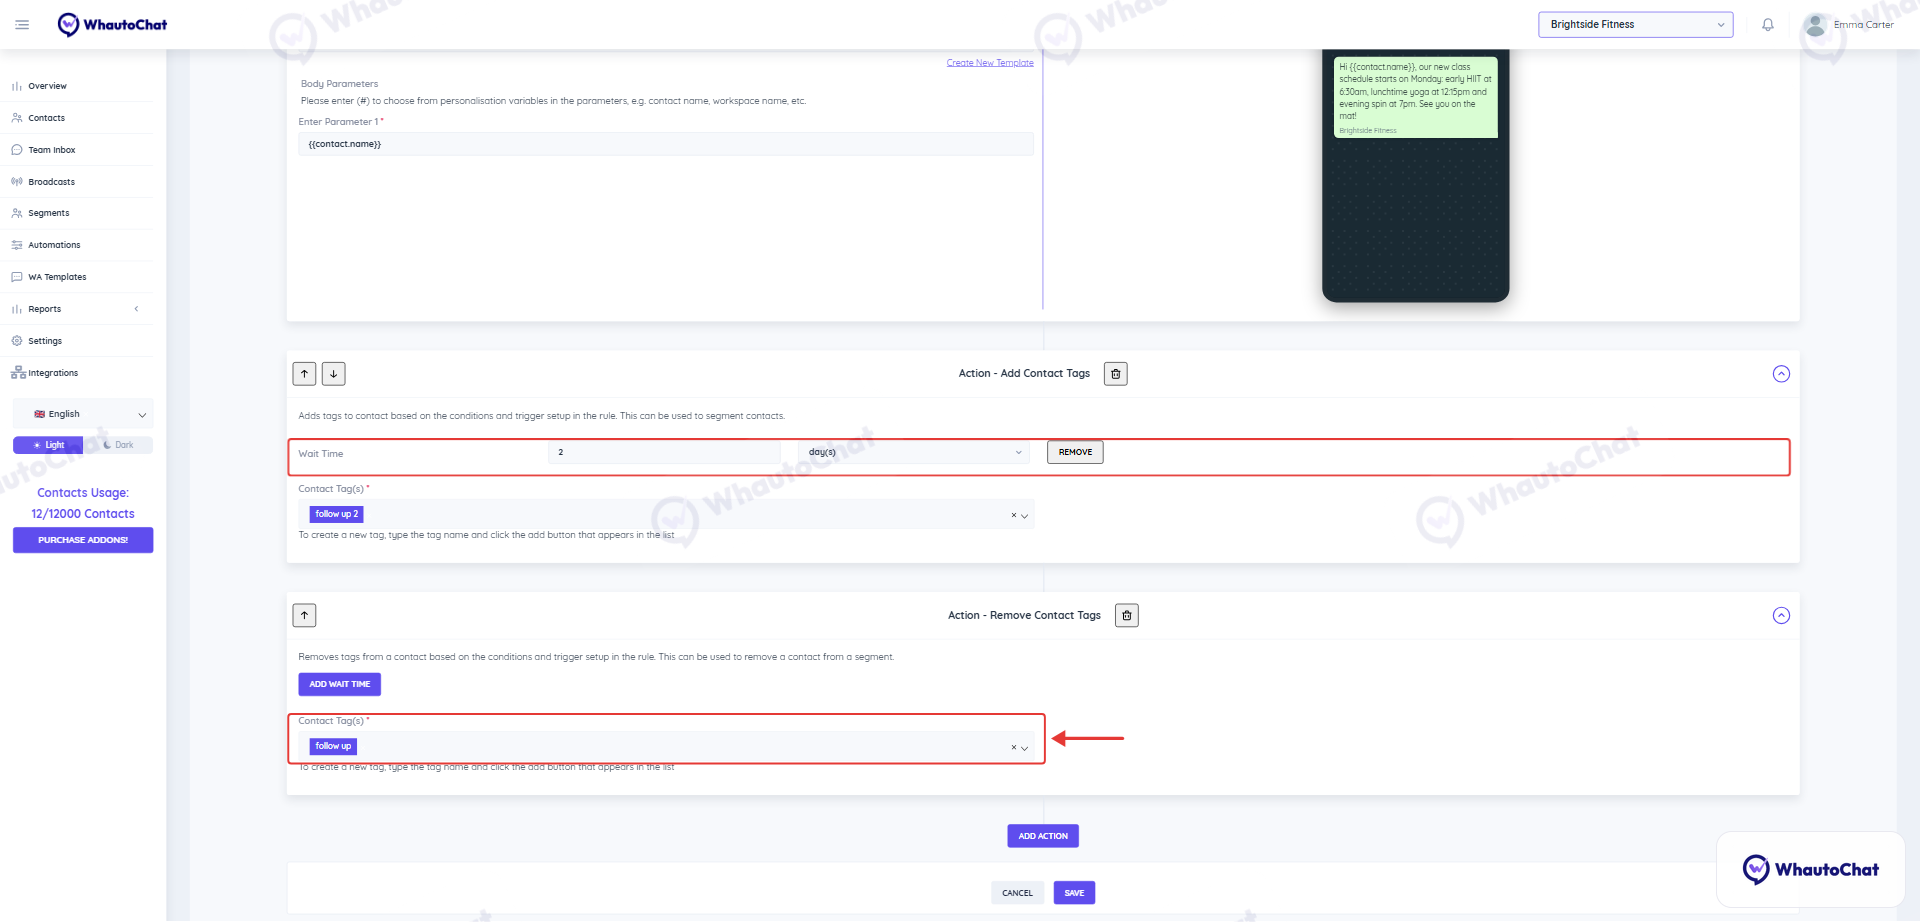Delete the Remove Contact Tags action
This screenshot has width=1920, height=922.
1127,616
